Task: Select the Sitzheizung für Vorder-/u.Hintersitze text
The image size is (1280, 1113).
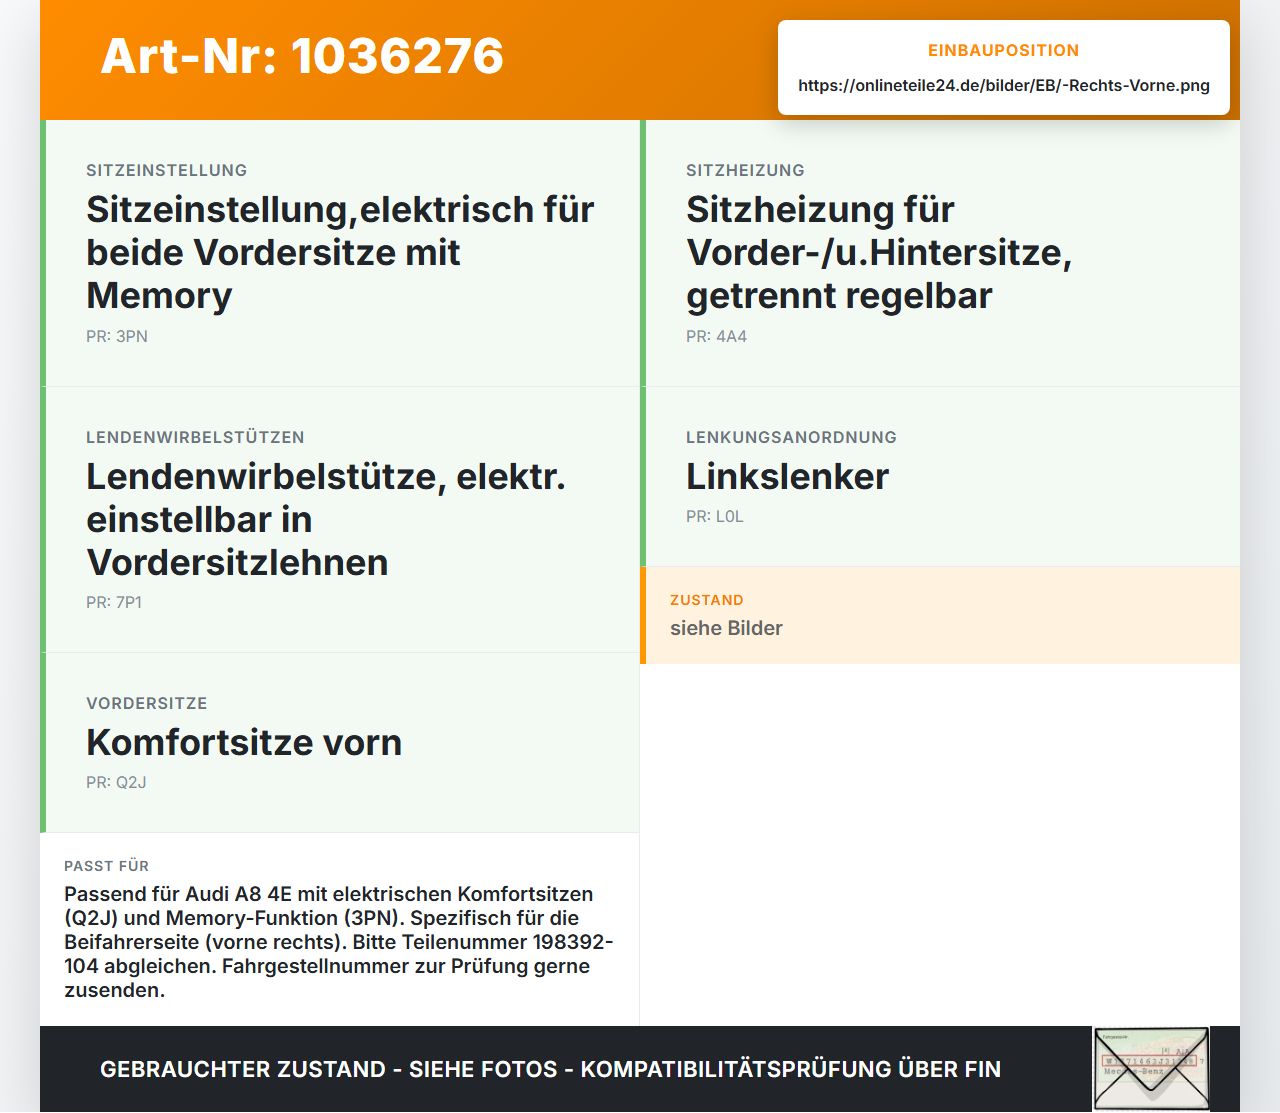Action: point(879,252)
